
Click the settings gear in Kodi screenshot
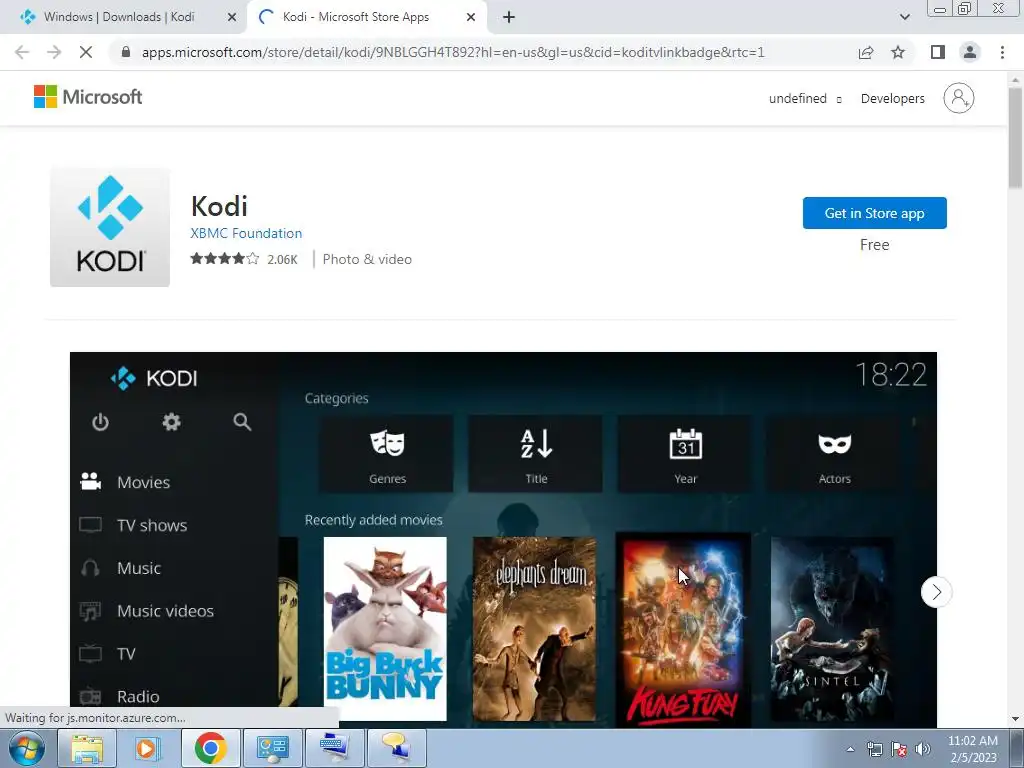click(171, 422)
